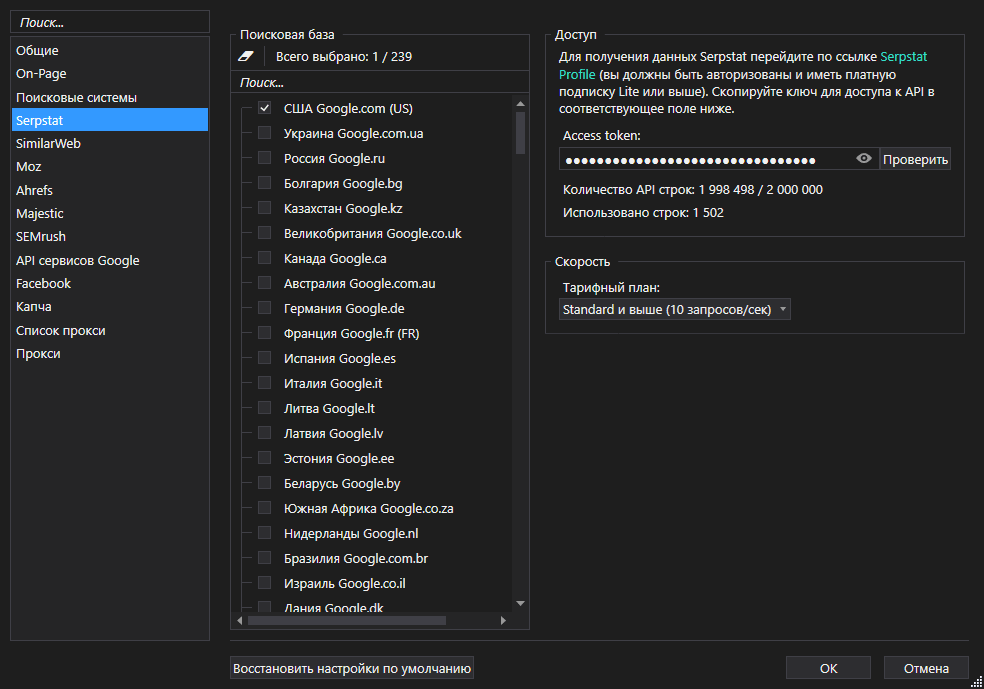This screenshot has height=689, width=984.
Task: Open Капча settings
Action: click(x=110, y=306)
